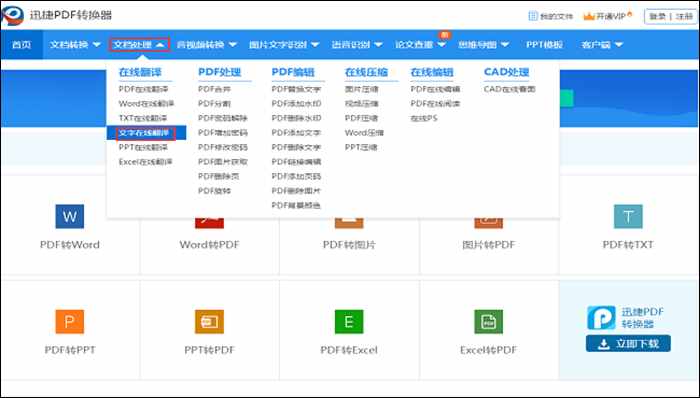The height and width of the screenshot is (398, 700).
Task: Go to the 首页 tab
Action: point(21,45)
